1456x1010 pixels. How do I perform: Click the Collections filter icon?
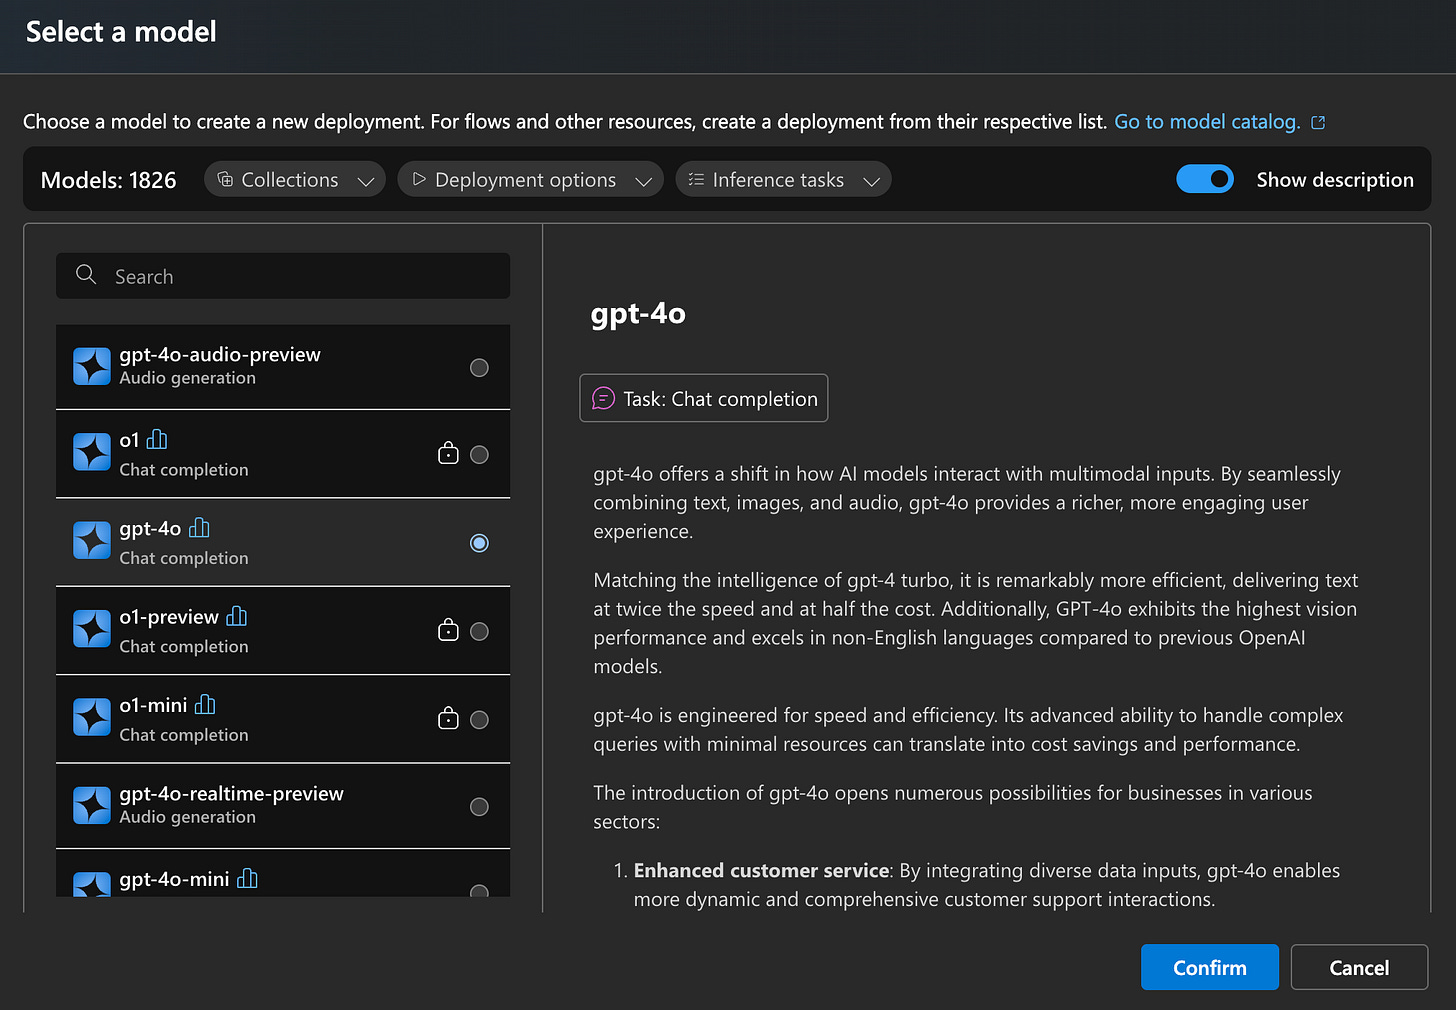[225, 179]
